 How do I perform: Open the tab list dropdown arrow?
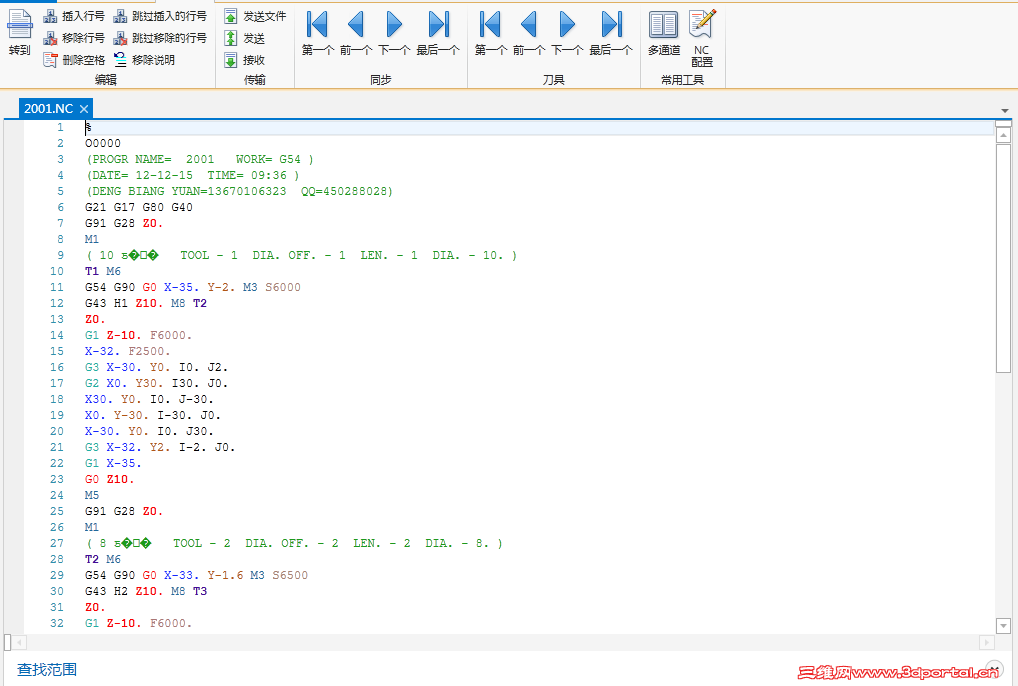(x=1004, y=111)
